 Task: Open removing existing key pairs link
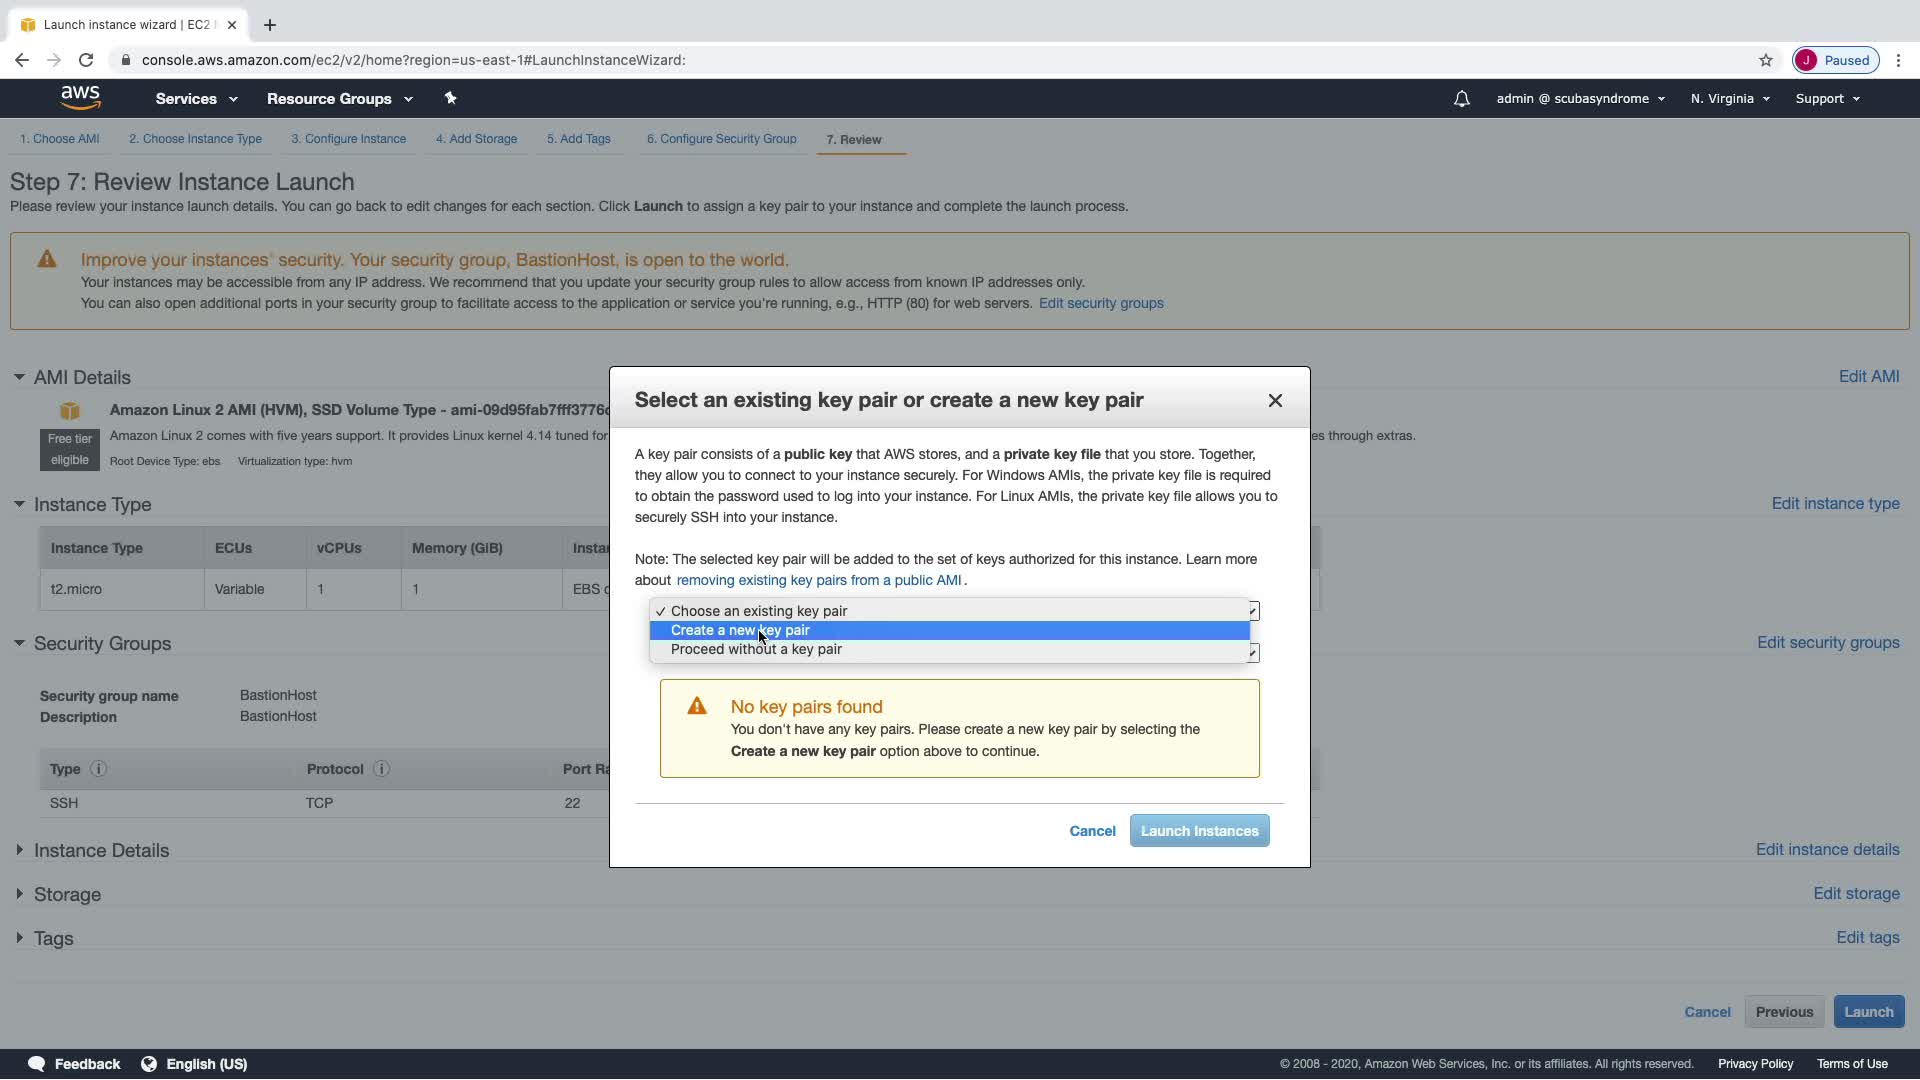[x=818, y=580]
